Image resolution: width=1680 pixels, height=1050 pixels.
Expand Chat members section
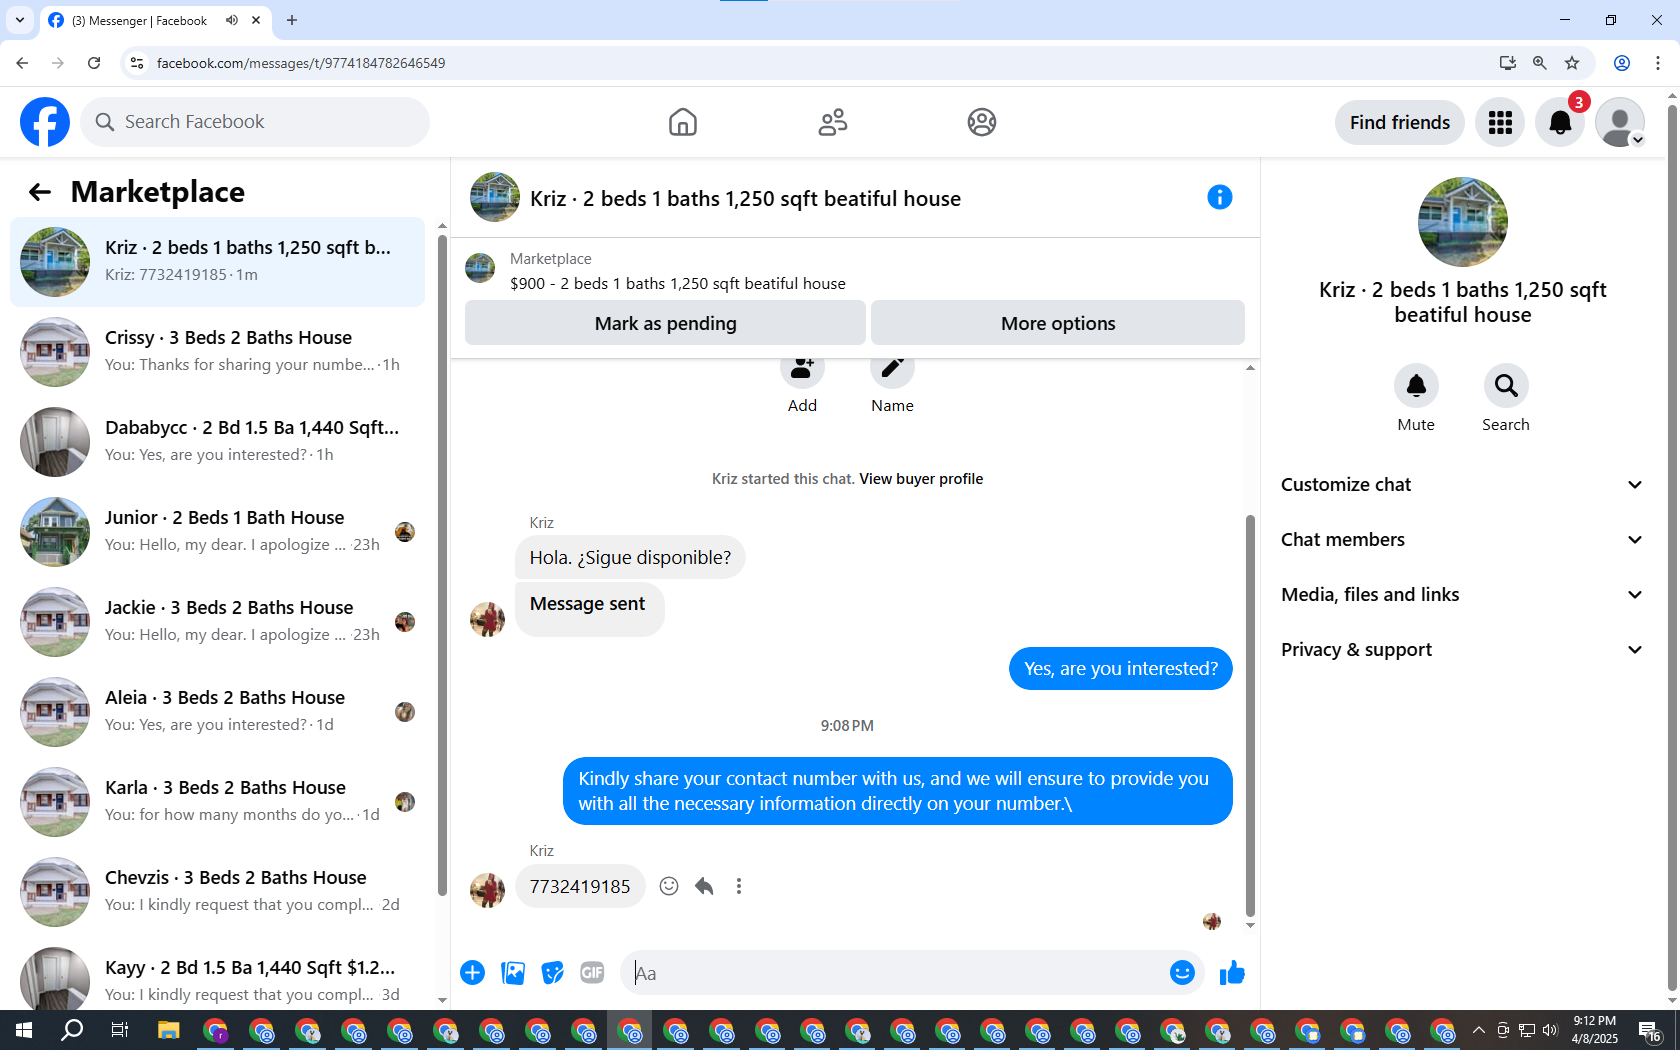pyautogui.click(x=1462, y=540)
